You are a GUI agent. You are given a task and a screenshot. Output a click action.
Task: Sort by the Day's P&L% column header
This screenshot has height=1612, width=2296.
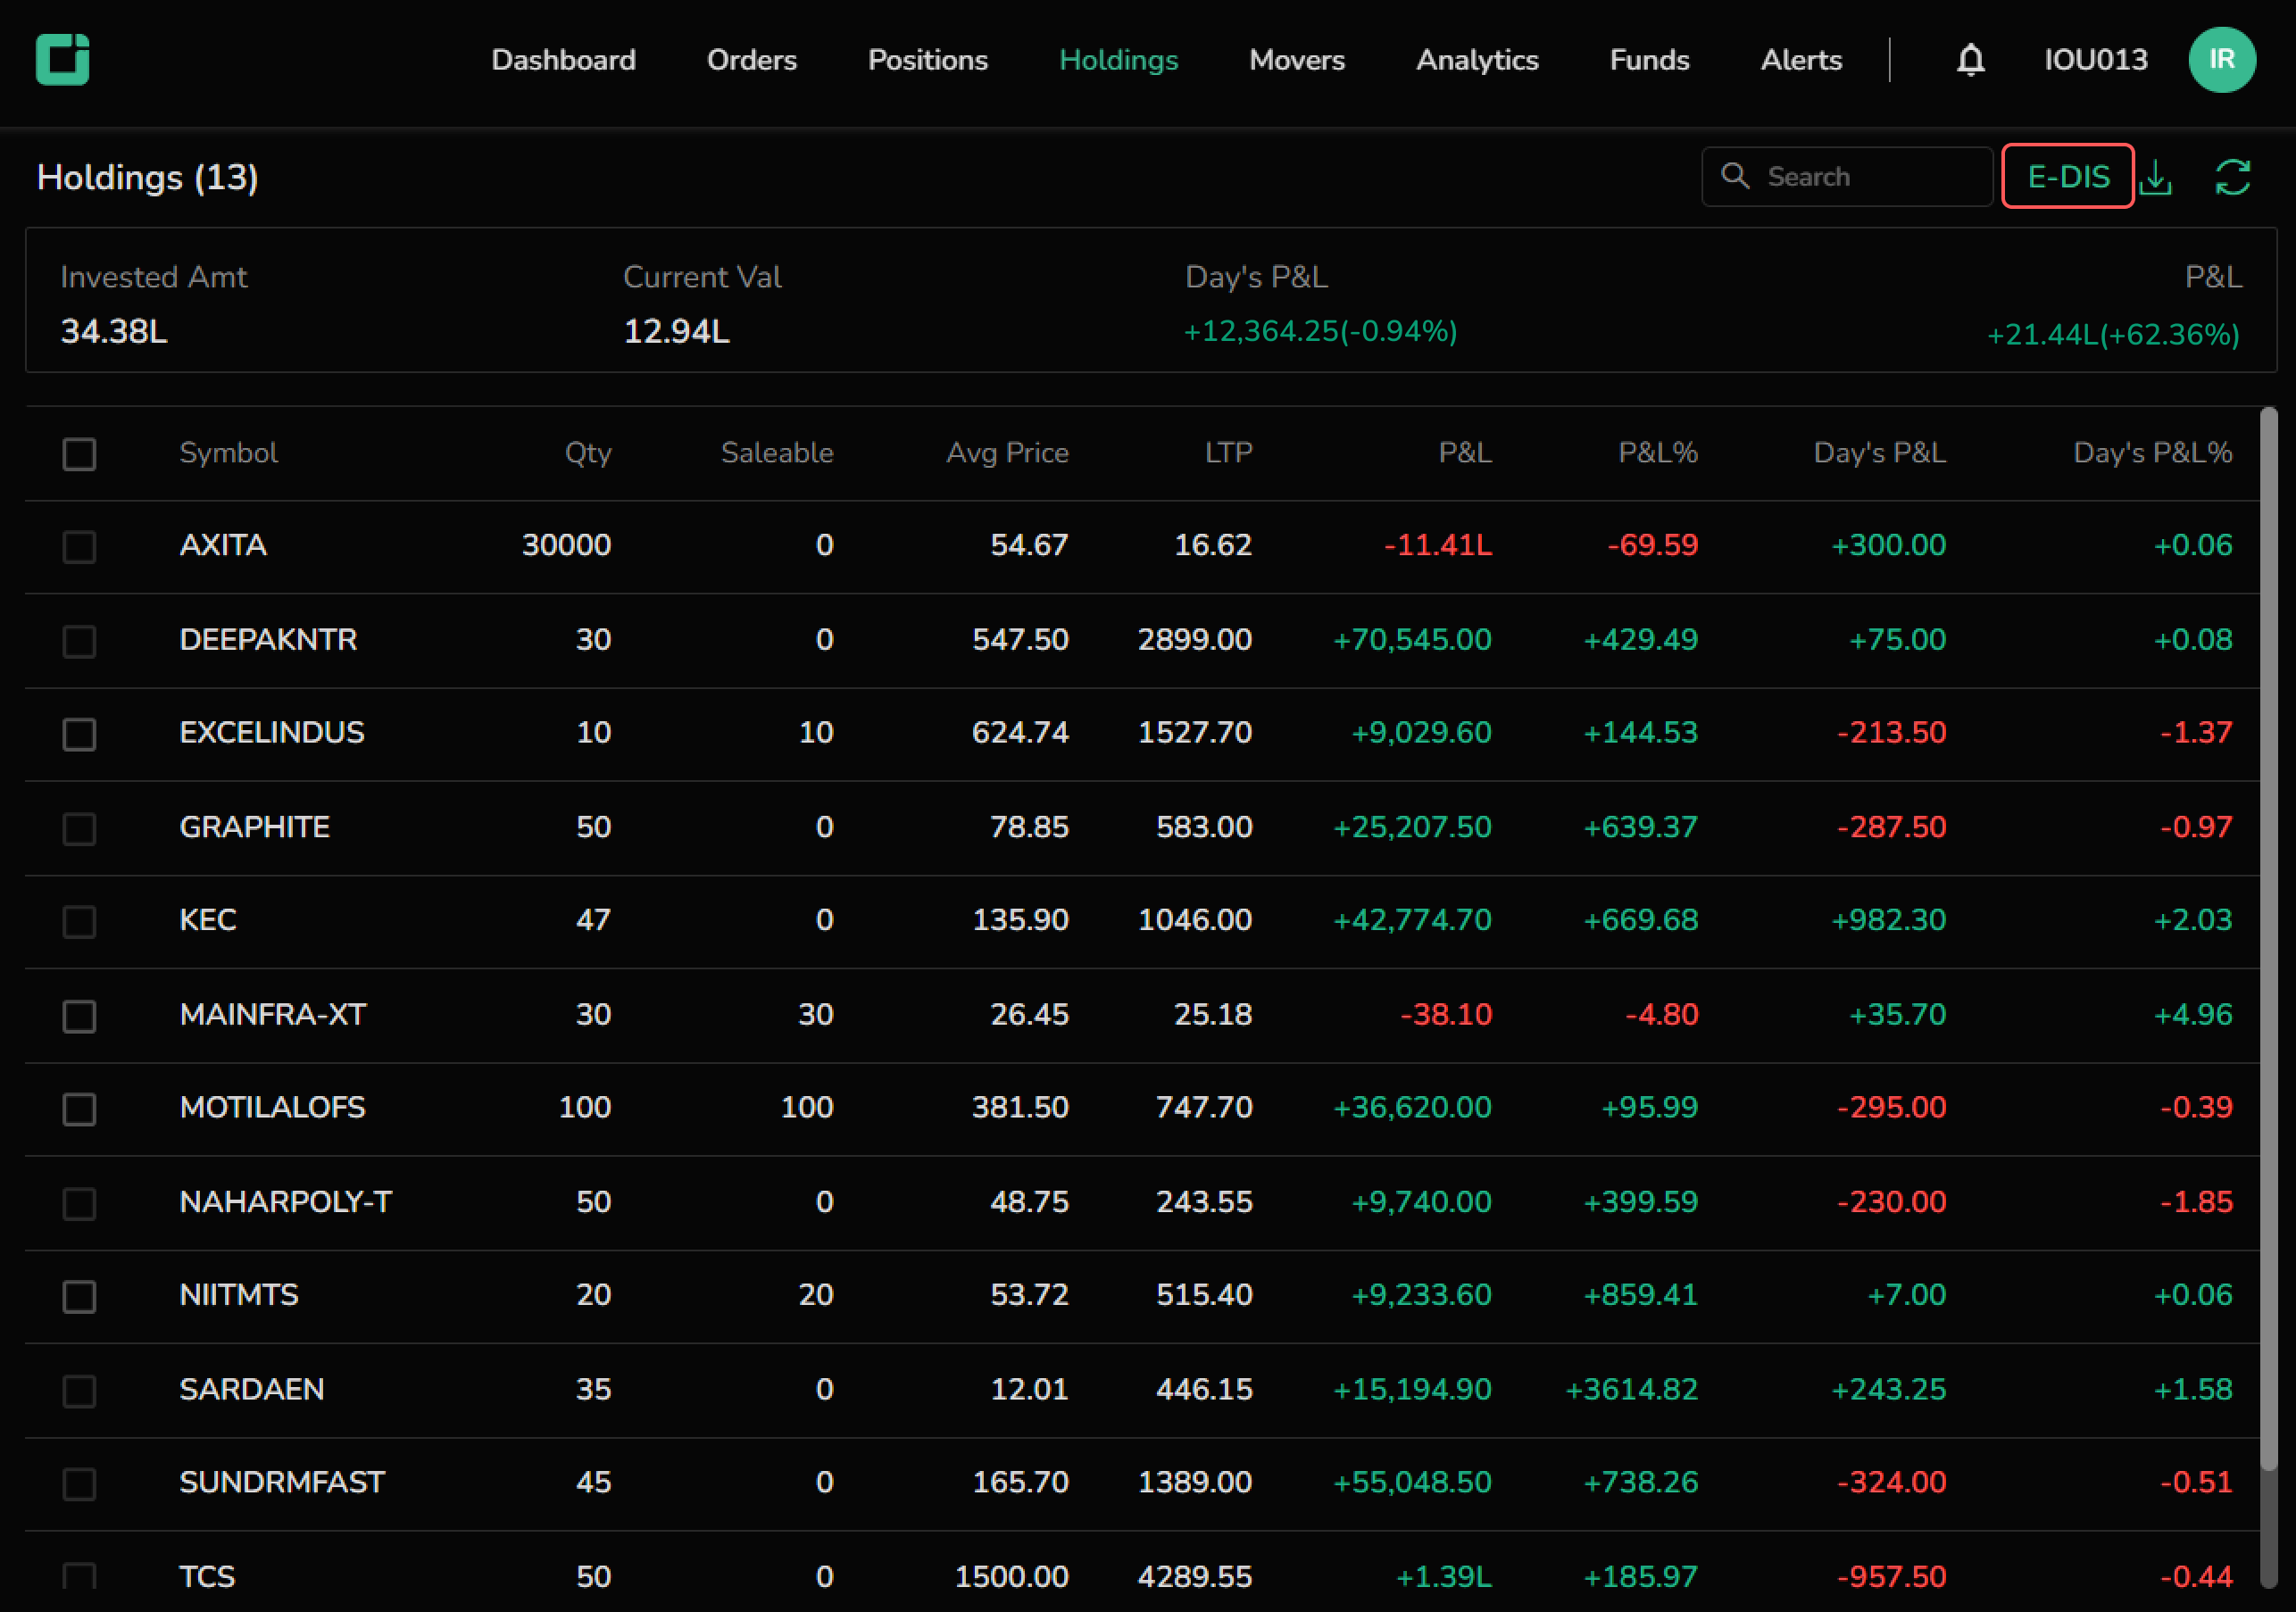[x=2152, y=453]
